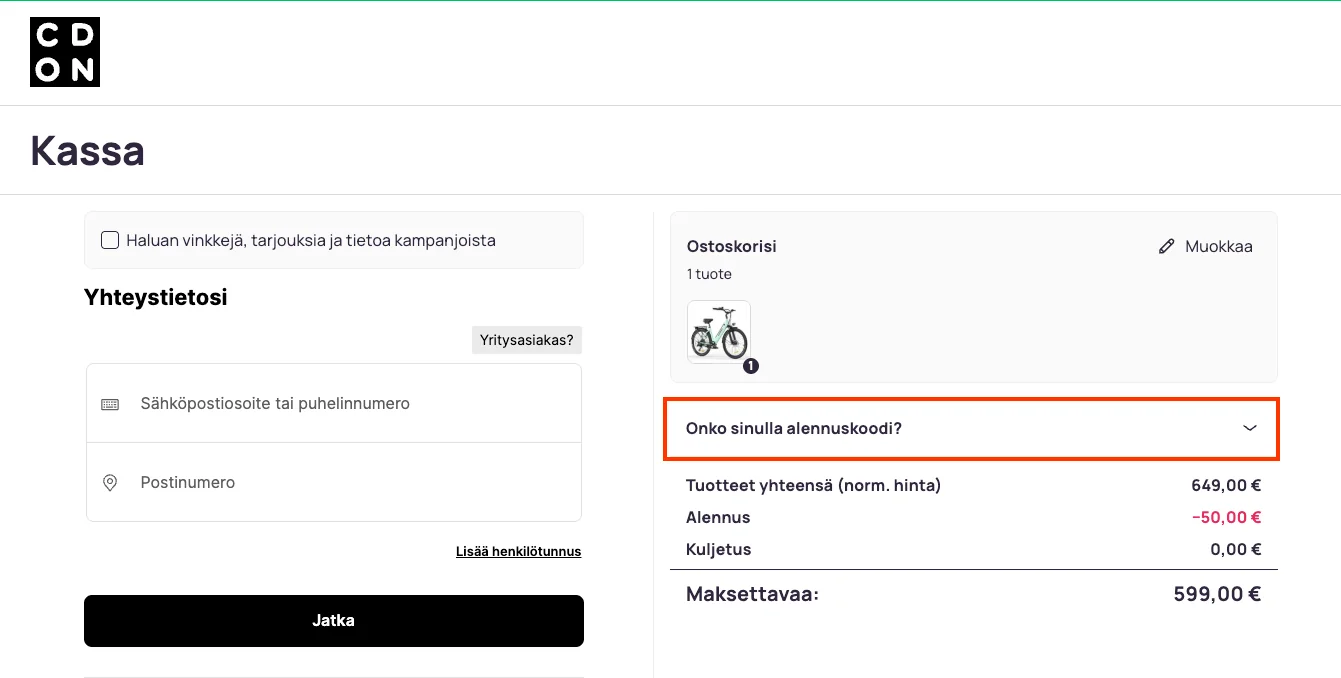Viewport: 1341px width, 678px height.
Task: Click the Haluan vinkkejä checkbox label text
Action: (311, 240)
